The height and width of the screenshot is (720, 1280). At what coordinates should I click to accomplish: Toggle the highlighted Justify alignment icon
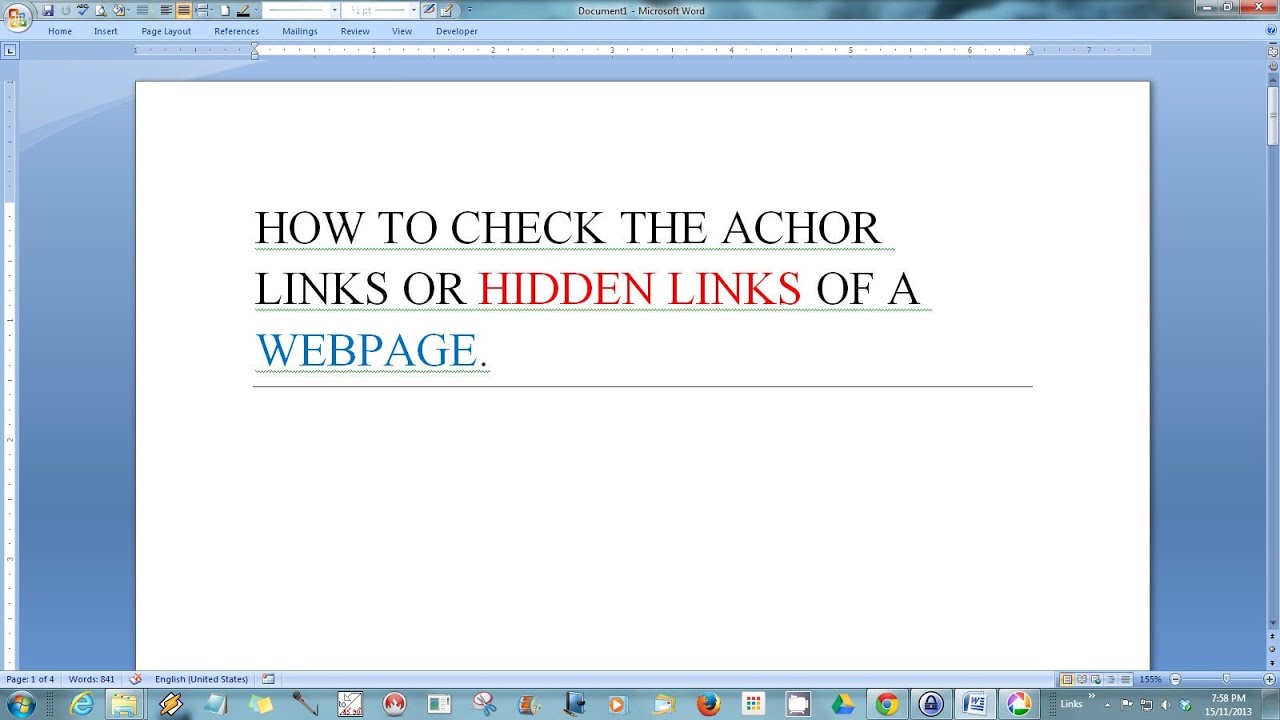pos(183,10)
